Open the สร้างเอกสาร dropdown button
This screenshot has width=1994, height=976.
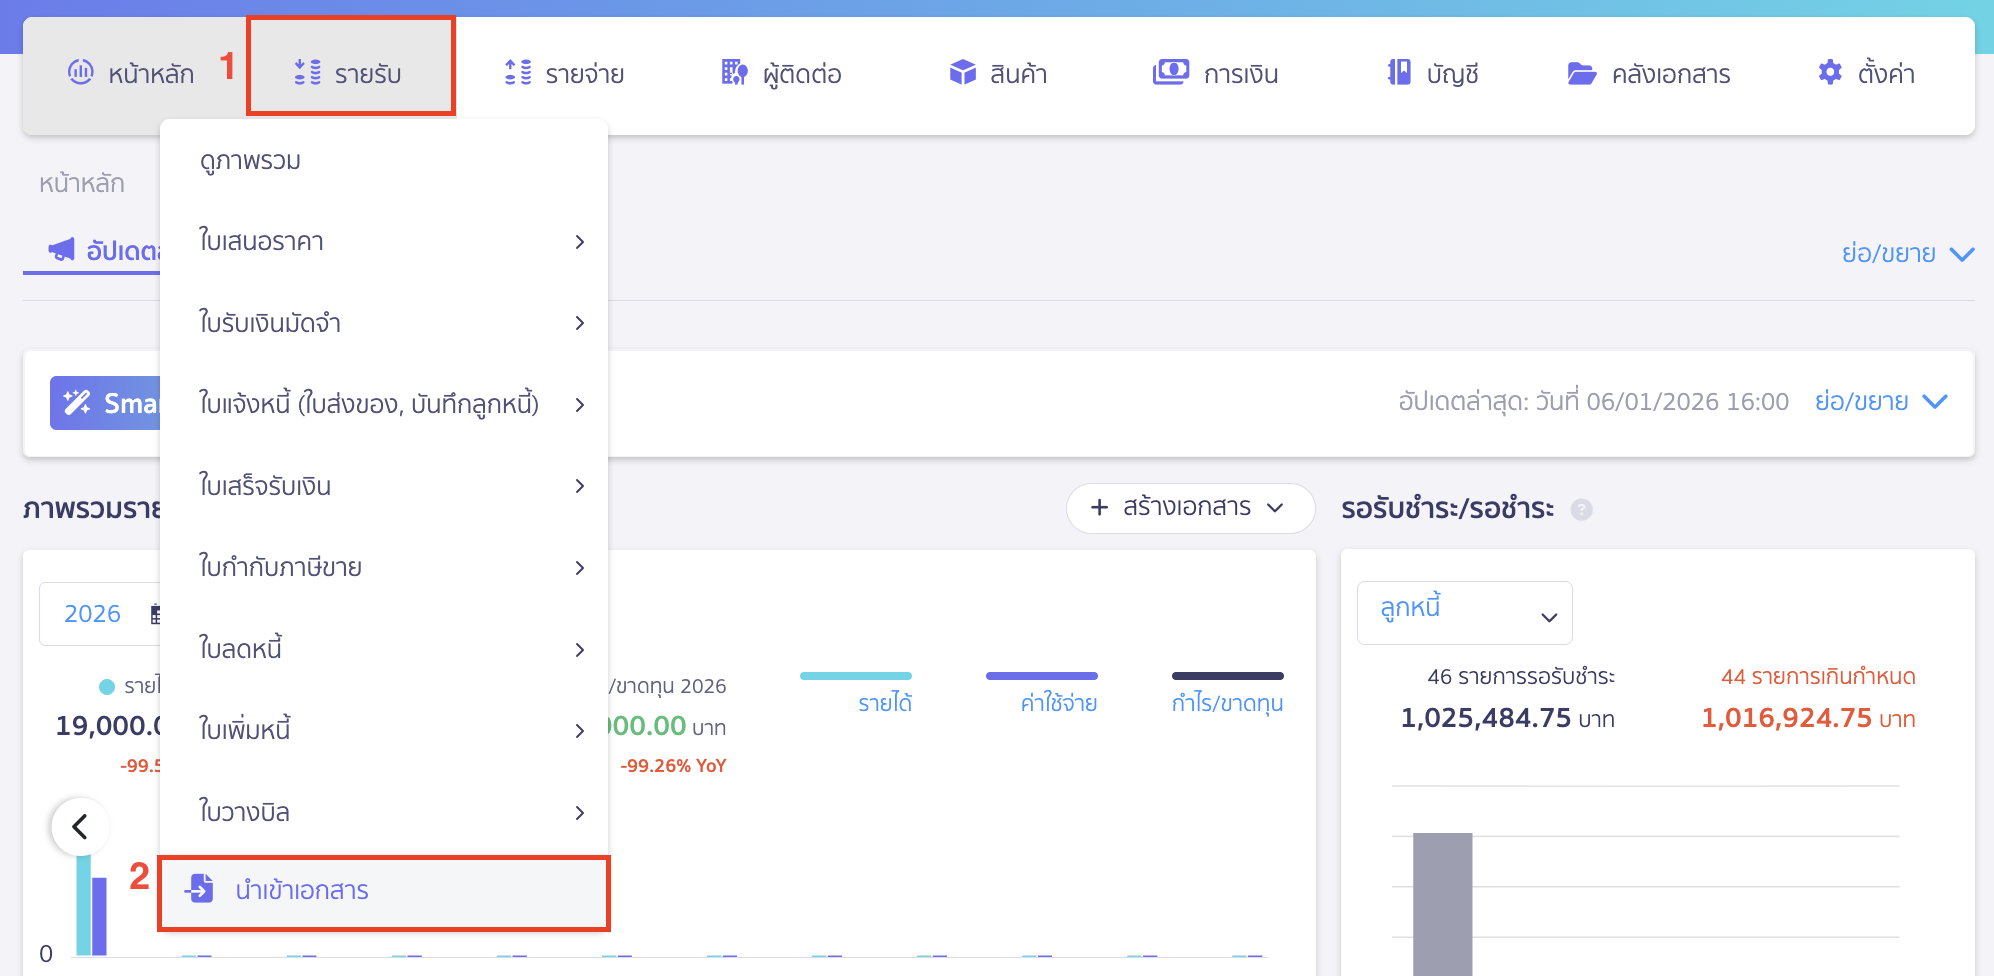click(1189, 508)
